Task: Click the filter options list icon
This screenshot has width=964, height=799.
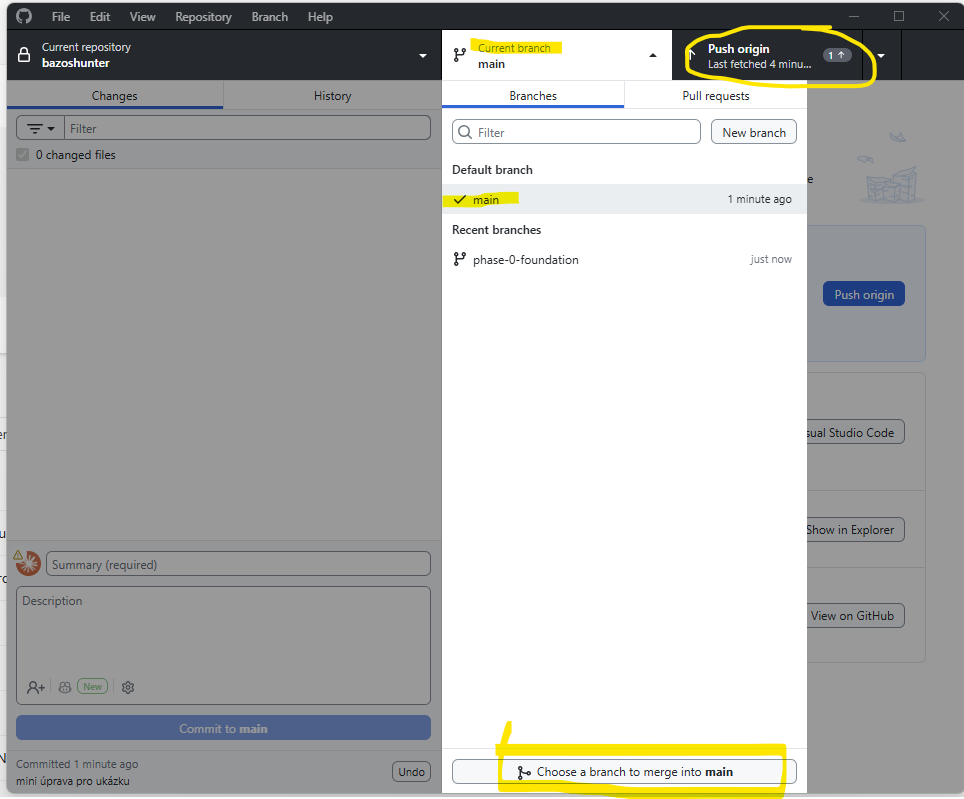Action: (x=41, y=128)
